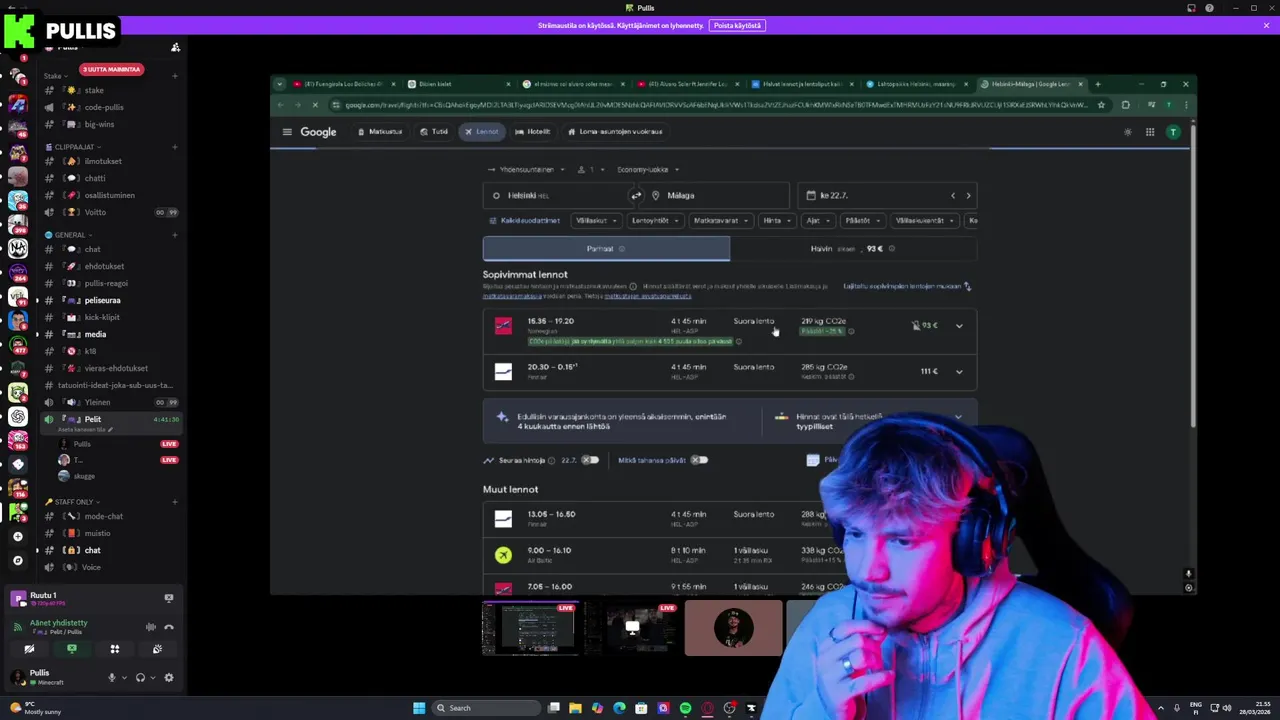Open Discord user settings gear

coord(169,677)
